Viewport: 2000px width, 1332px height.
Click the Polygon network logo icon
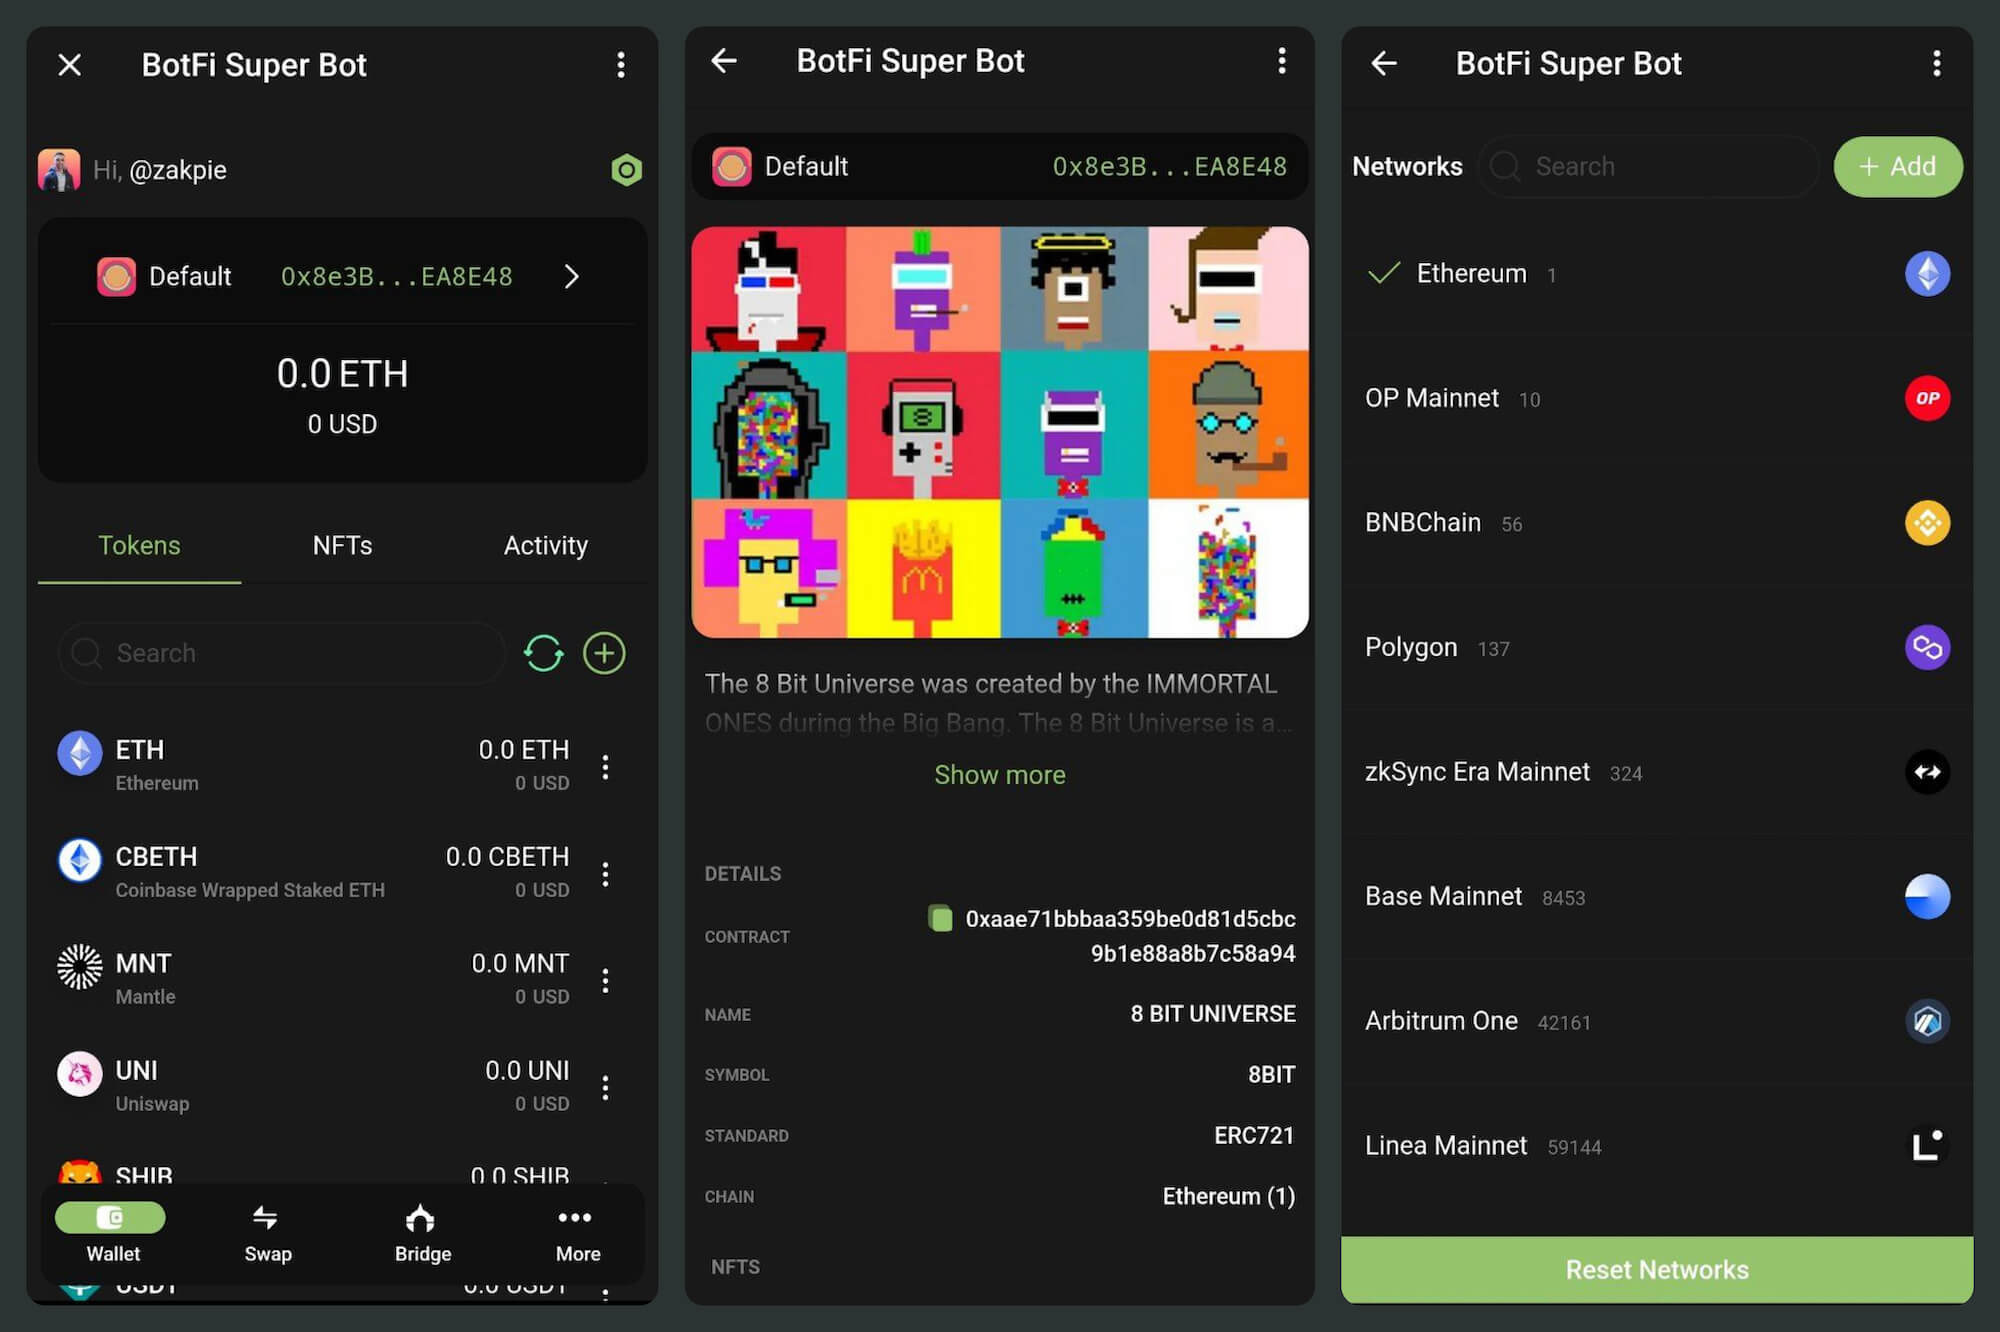pos(1926,647)
